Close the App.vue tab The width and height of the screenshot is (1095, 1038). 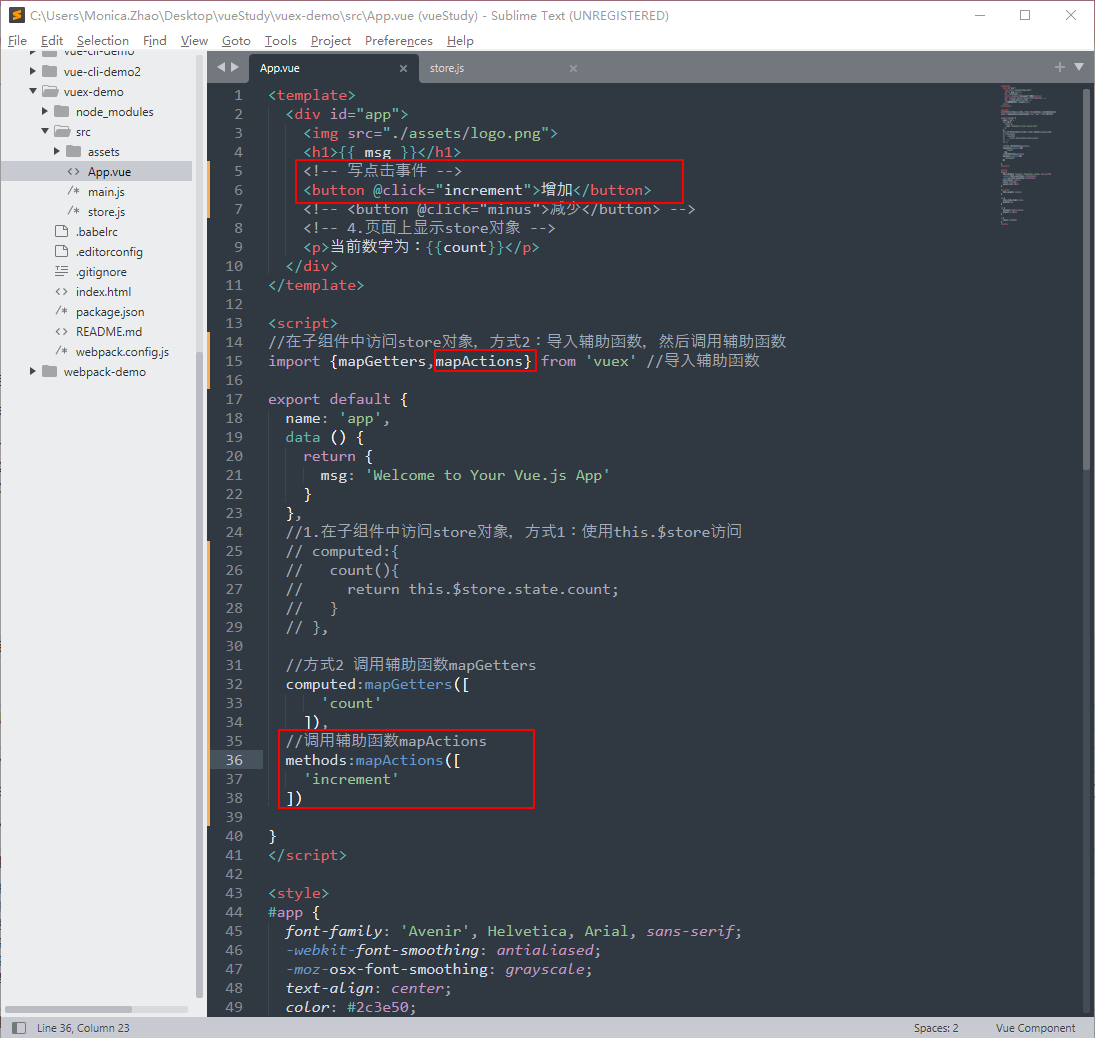[x=403, y=68]
